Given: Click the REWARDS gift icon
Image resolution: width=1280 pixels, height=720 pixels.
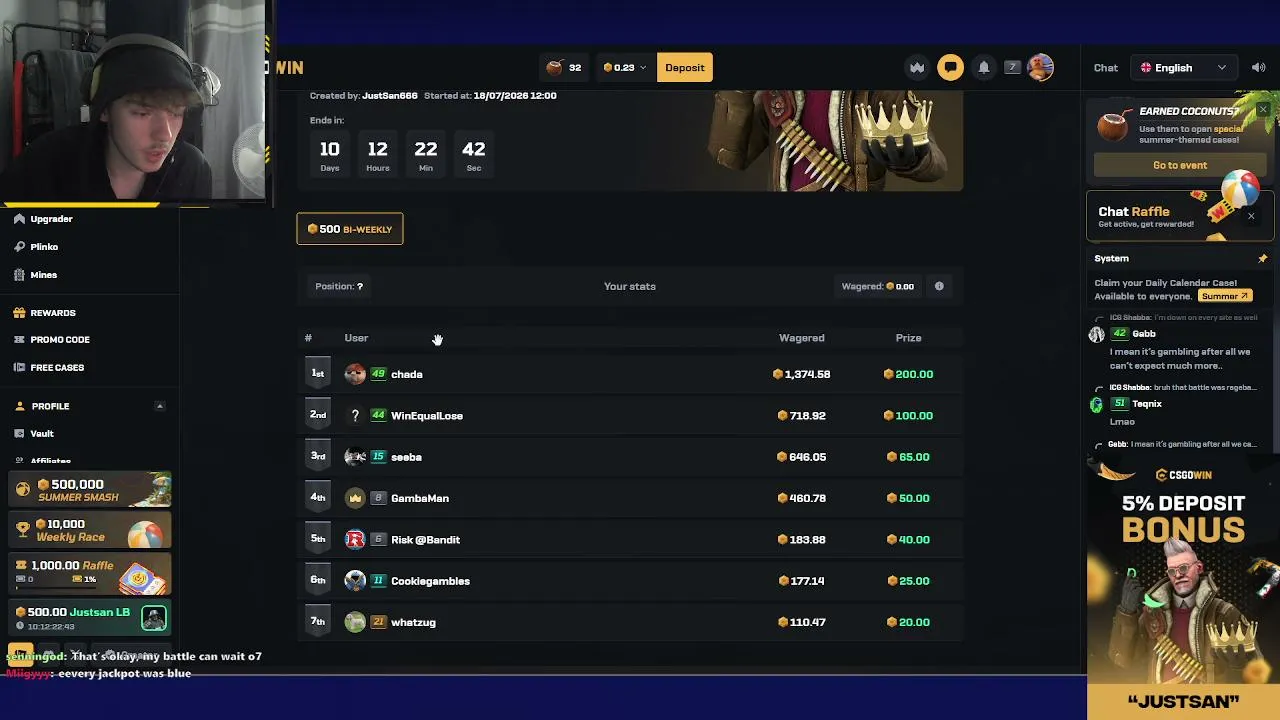Looking at the screenshot, I should 19,313.
